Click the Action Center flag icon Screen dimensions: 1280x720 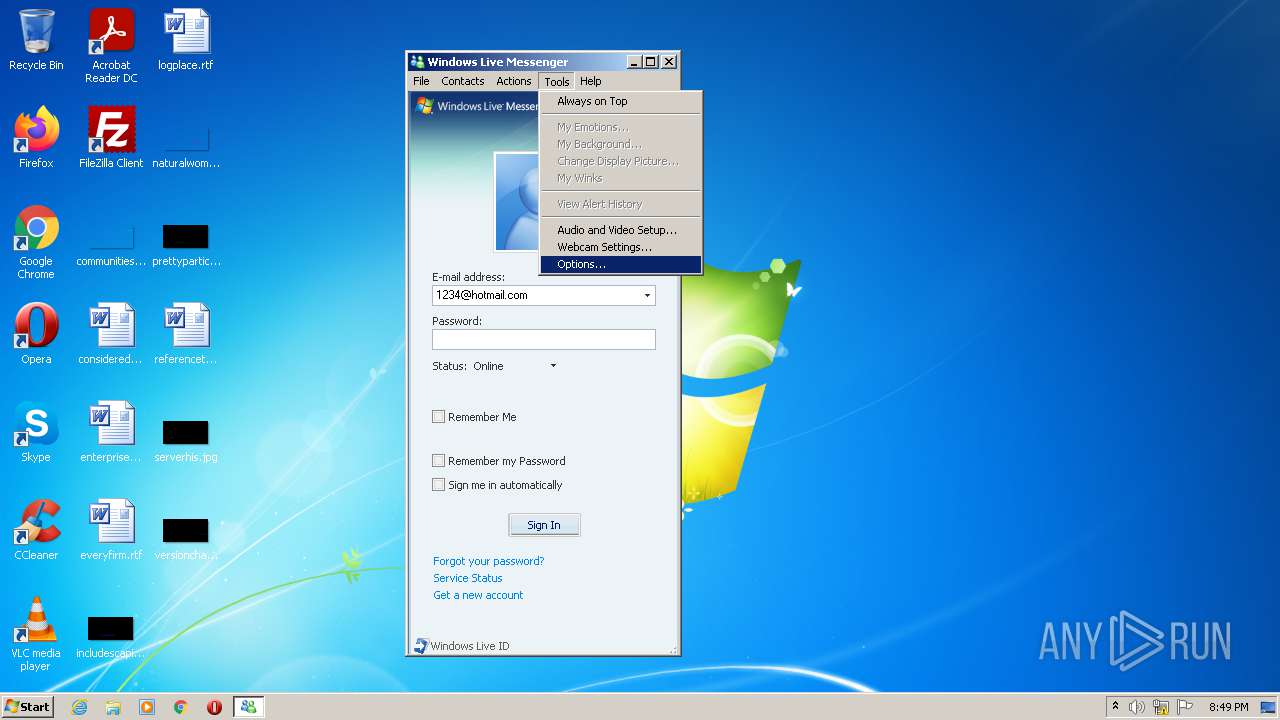pos(1185,707)
